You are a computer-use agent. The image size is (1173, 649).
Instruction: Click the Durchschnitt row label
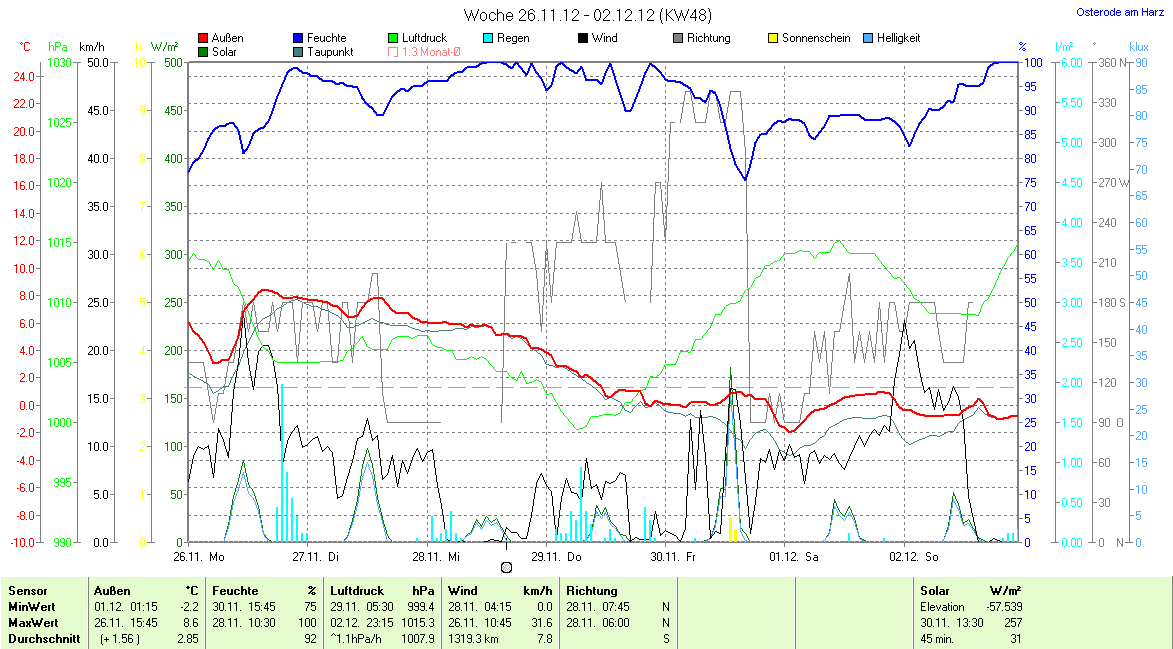(x=43, y=639)
